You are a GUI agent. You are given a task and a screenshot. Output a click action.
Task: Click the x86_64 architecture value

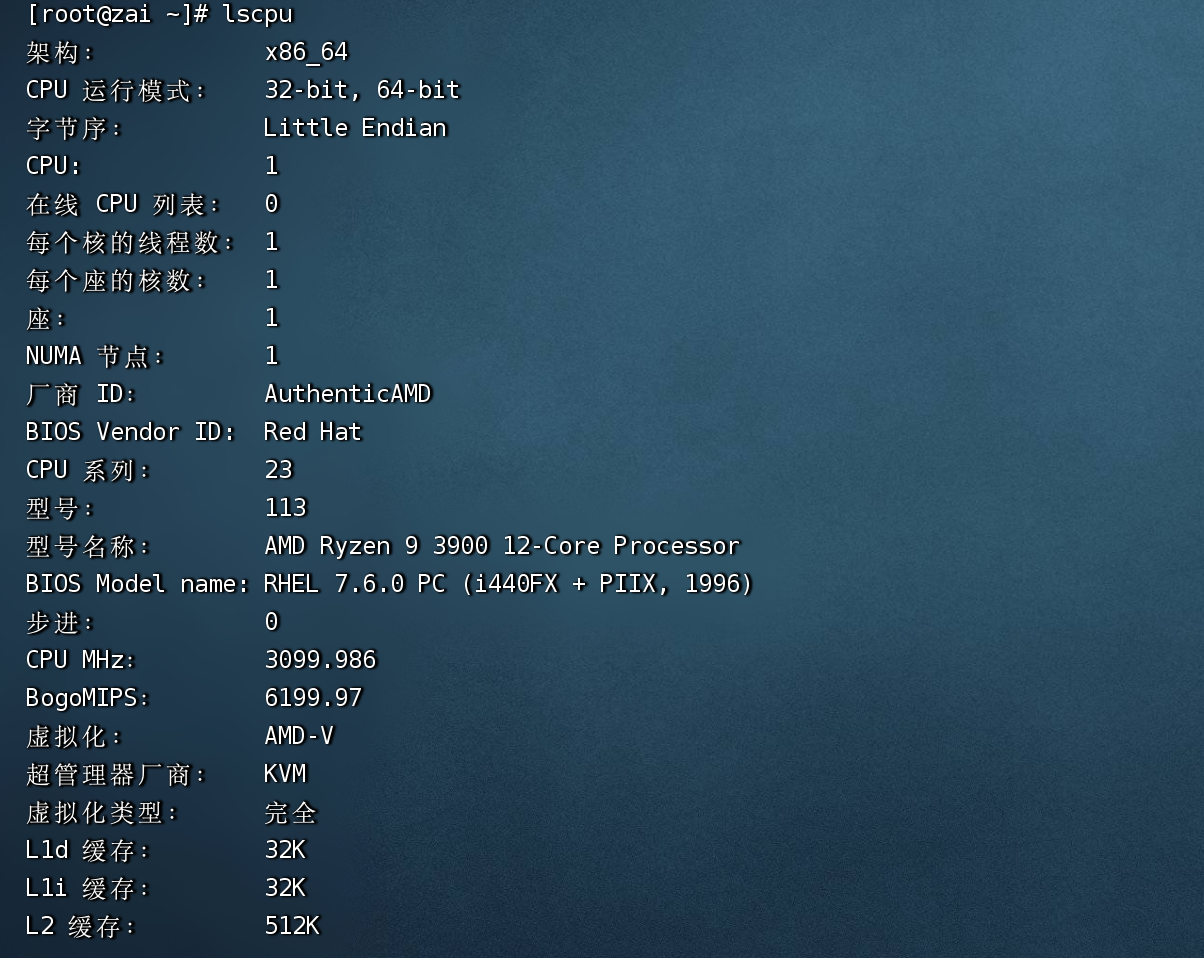[x=306, y=52]
